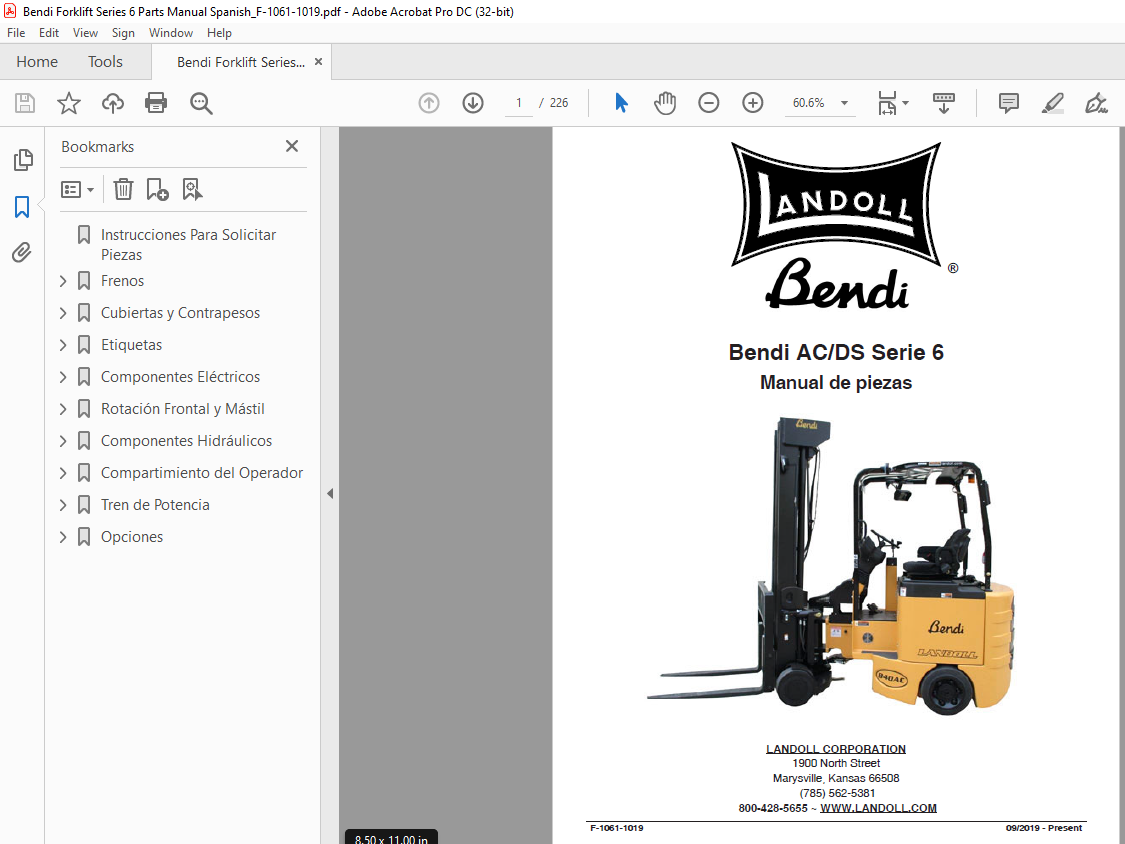Select the Highlight text pen tool
The height and width of the screenshot is (844, 1125).
tap(1053, 103)
